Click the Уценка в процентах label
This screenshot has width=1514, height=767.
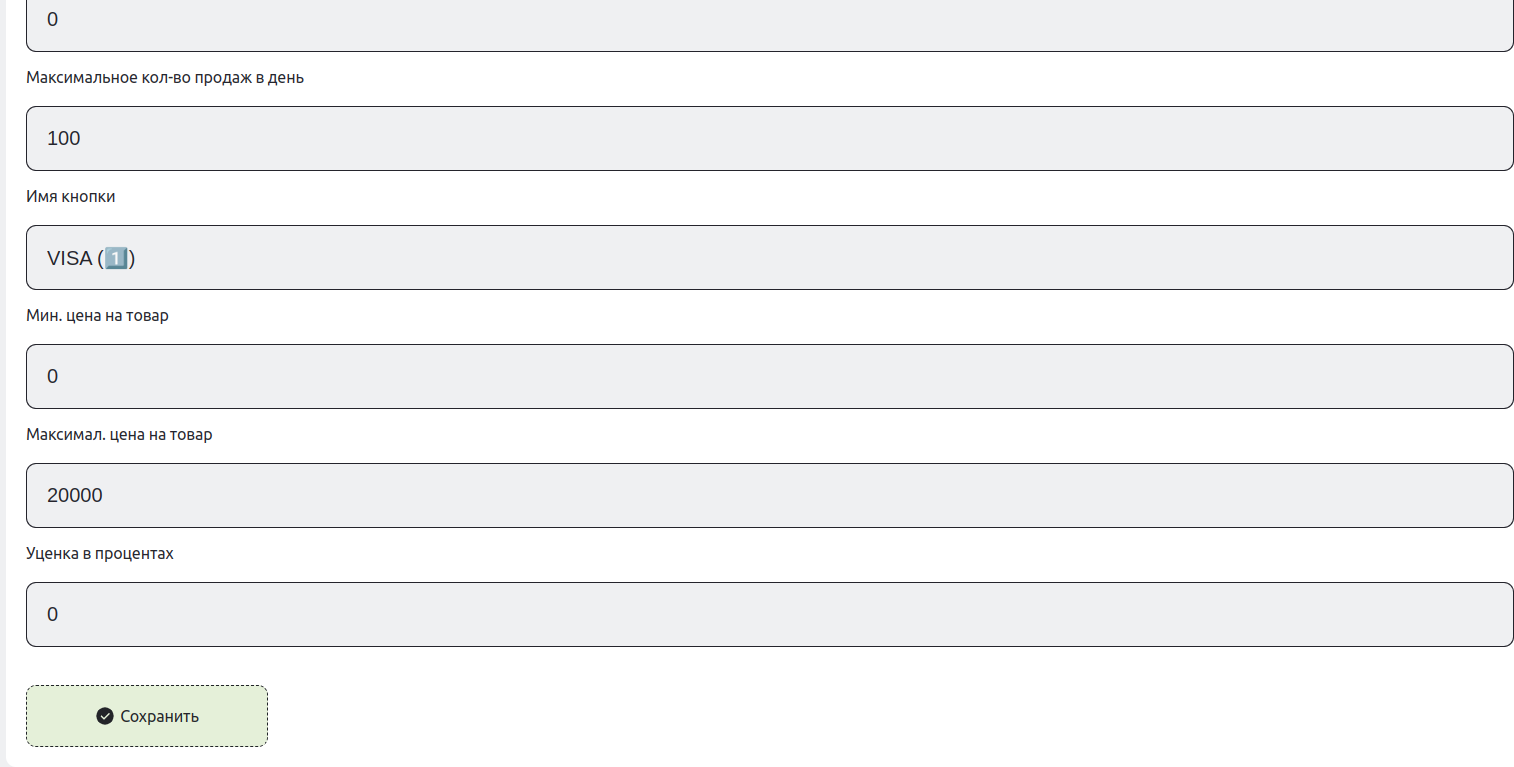click(100, 554)
